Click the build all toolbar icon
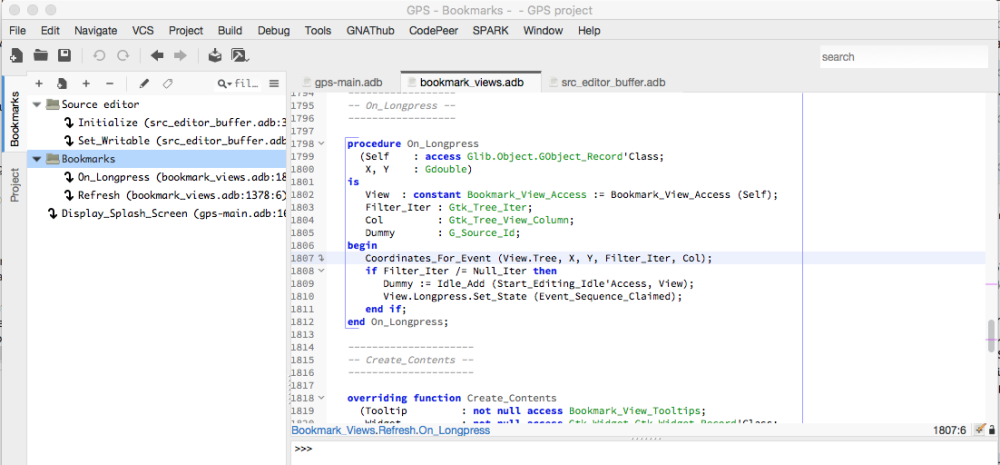The image size is (1000, 465). pyautogui.click(x=215, y=56)
